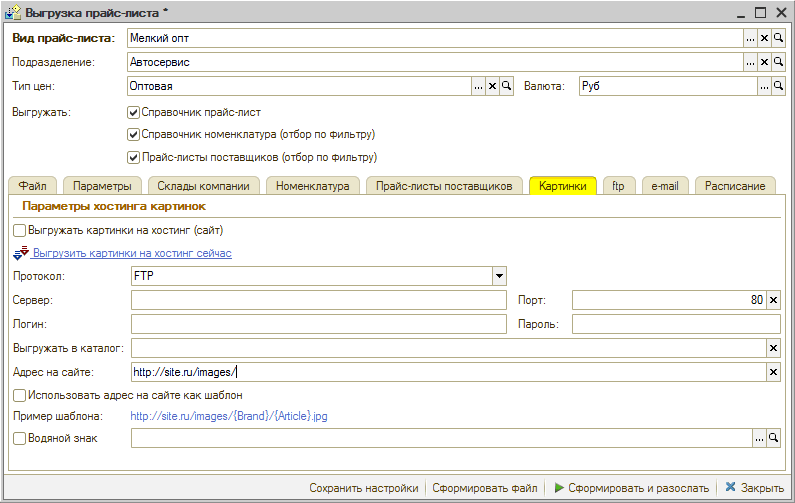This screenshot has width=795, height=503.
Task: Clear the Адрес на сайте field
Action: click(772, 372)
